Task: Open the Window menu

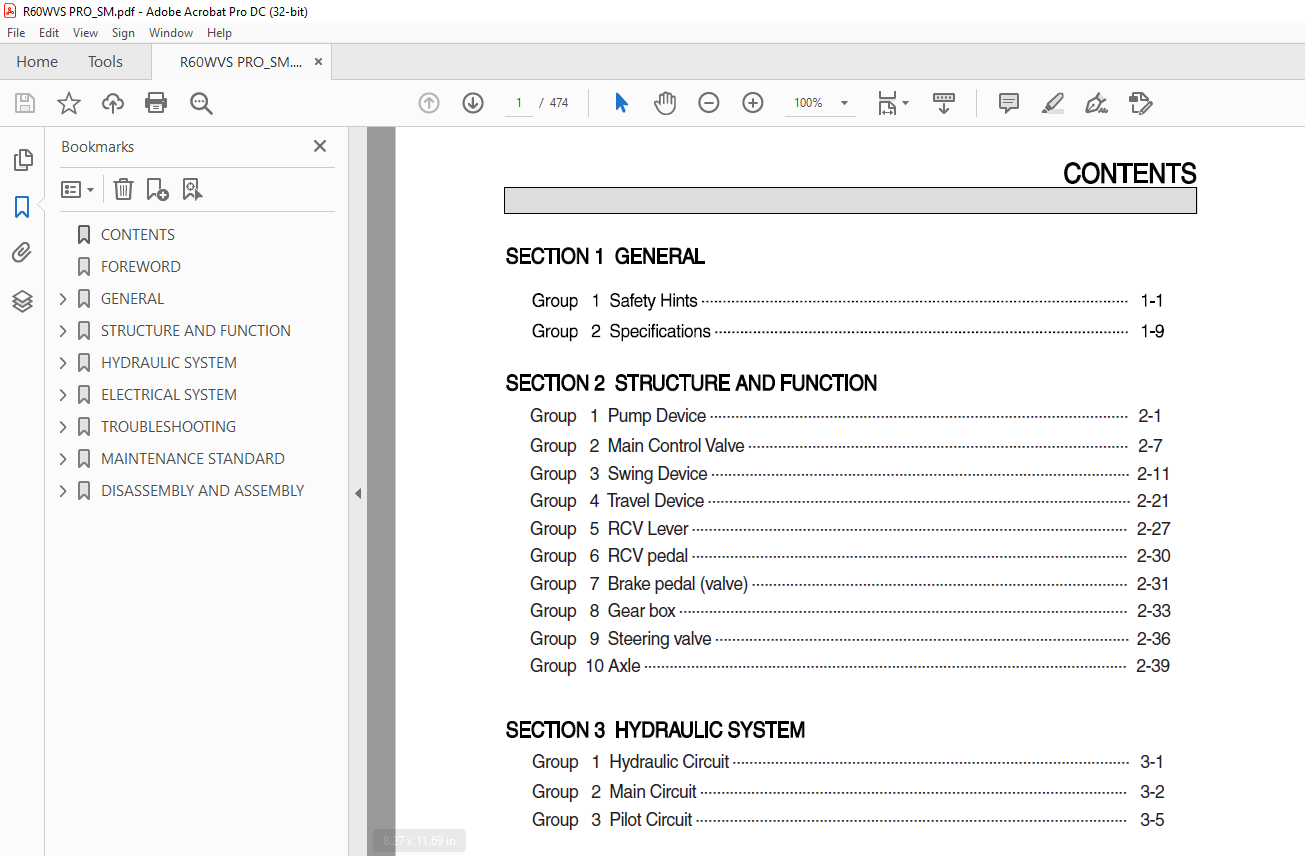Action: [171, 33]
